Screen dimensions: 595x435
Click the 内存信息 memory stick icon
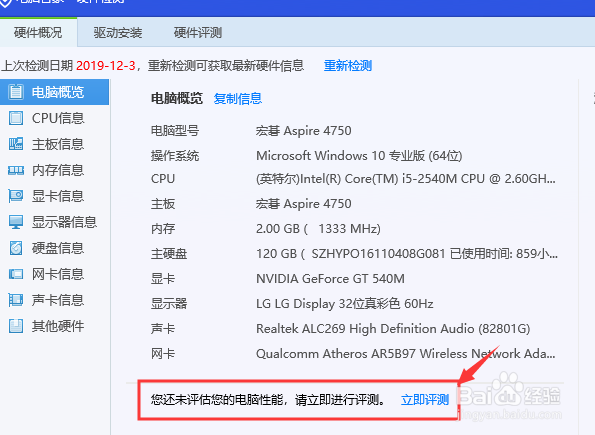(x=16, y=170)
